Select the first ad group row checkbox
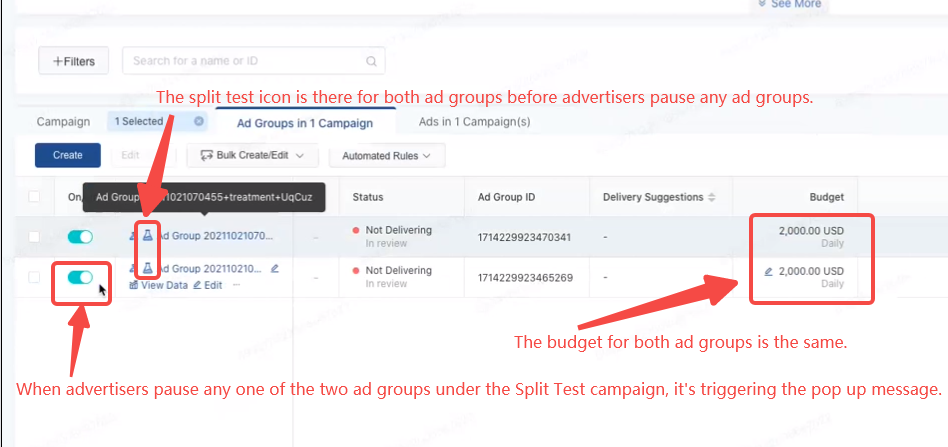 click(x=35, y=237)
